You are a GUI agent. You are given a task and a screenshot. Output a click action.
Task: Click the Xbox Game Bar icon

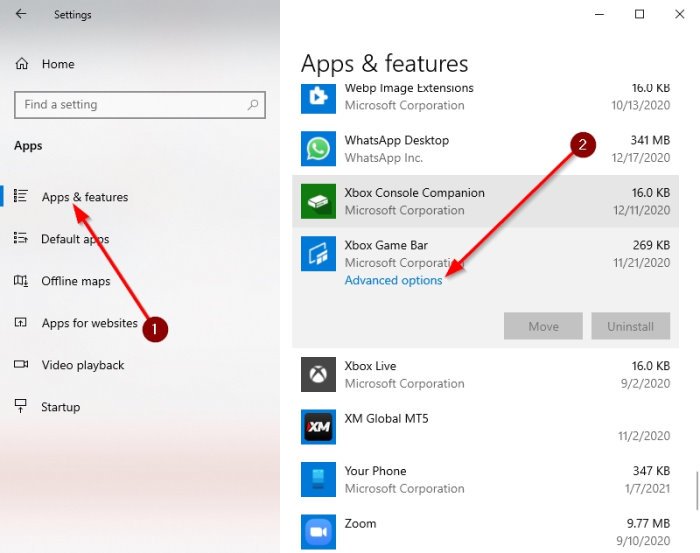click(x=318, y=254)
